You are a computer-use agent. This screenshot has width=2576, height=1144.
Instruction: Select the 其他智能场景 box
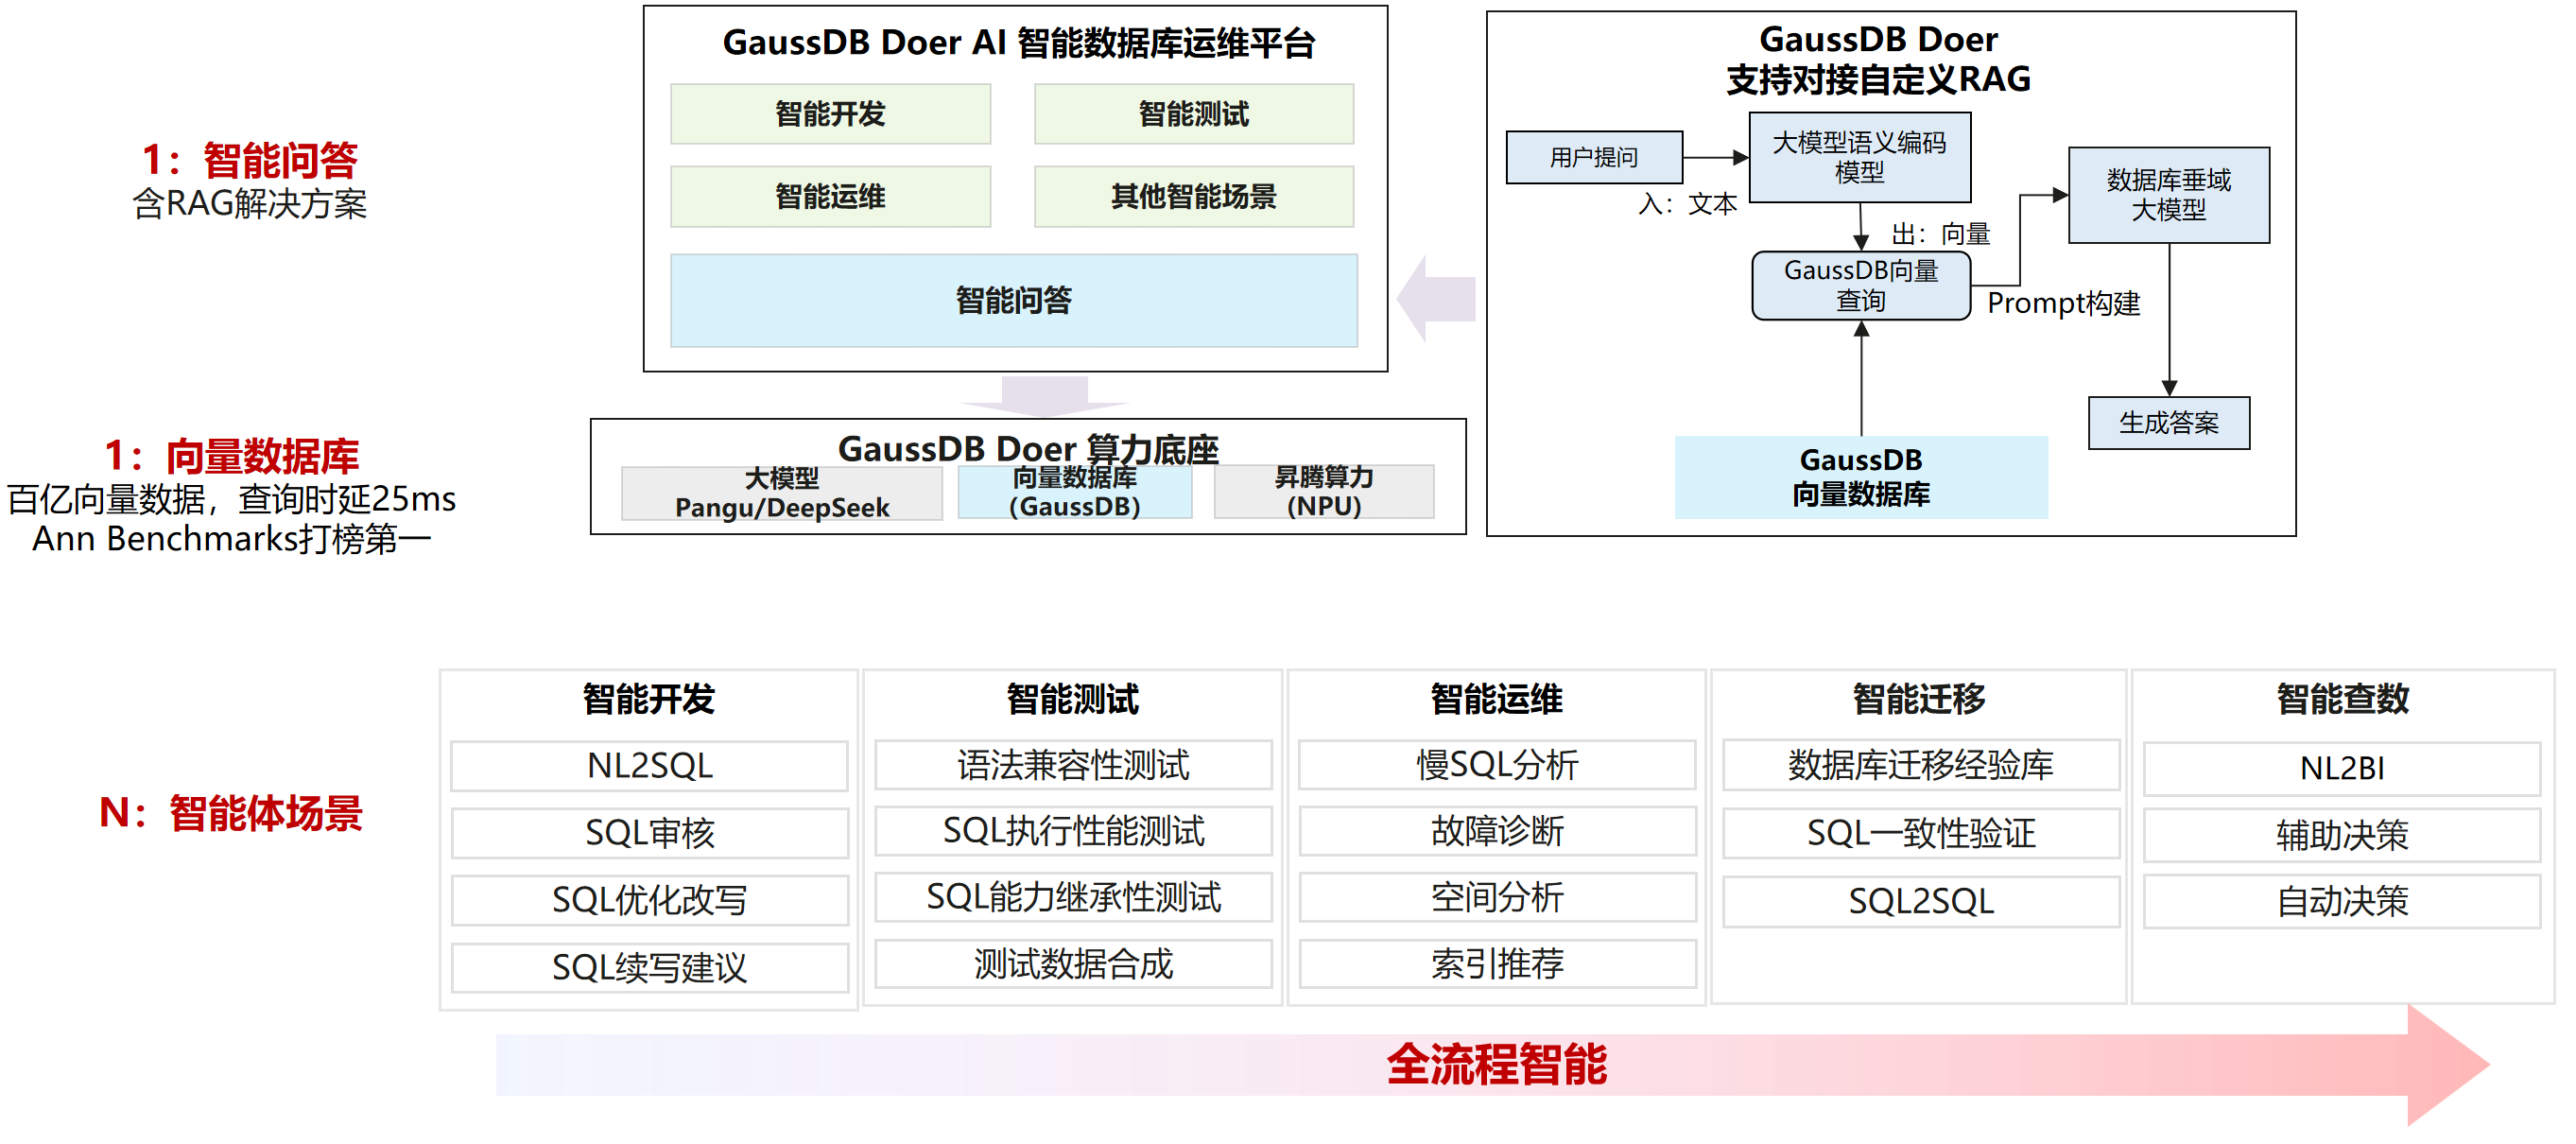(x=1193, y=196)
